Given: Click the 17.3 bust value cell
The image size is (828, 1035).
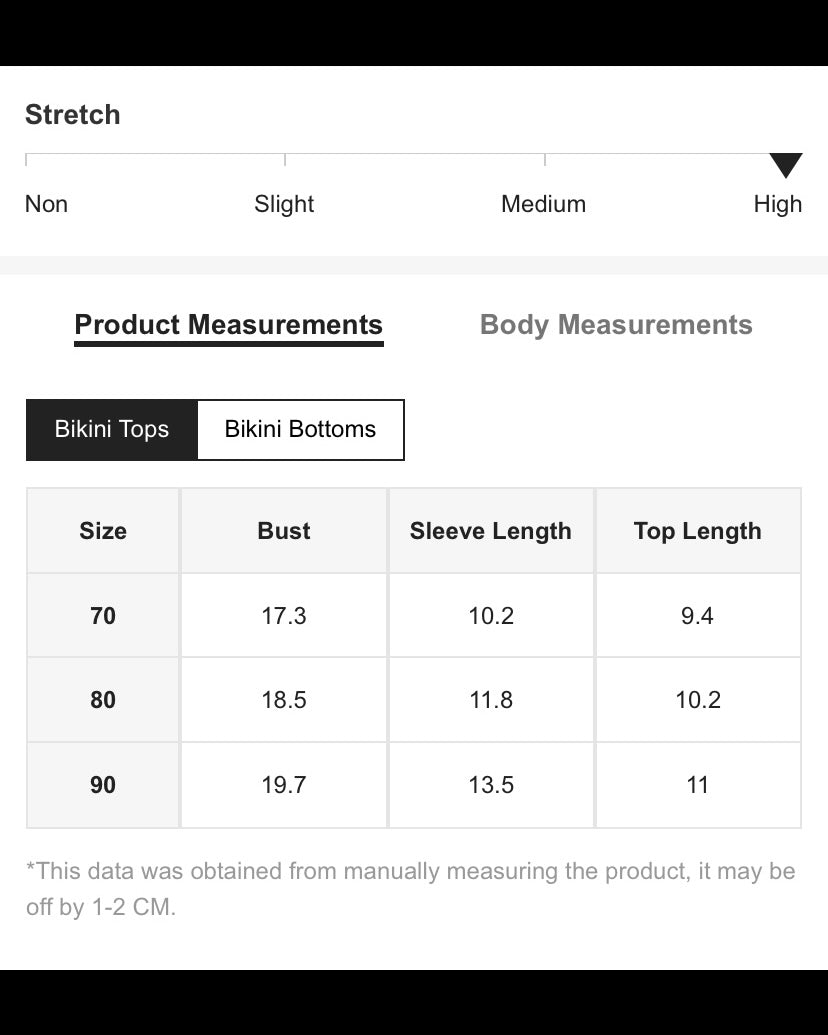Looking at the screenshot, I should tap(284, 616).
